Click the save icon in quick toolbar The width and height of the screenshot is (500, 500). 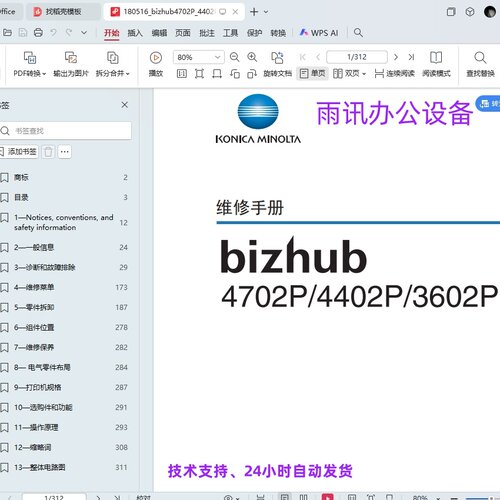point(23,33)
